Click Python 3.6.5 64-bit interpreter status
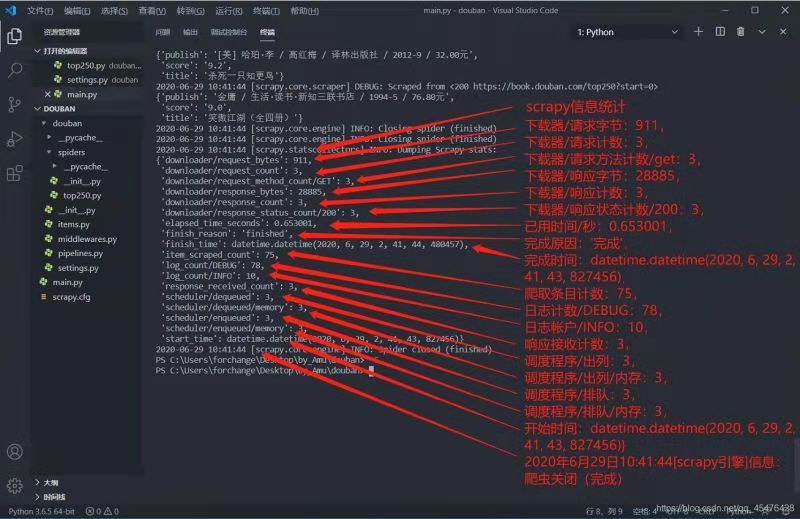The width and height of the screenshot is (800, 519). coord(41,511)
